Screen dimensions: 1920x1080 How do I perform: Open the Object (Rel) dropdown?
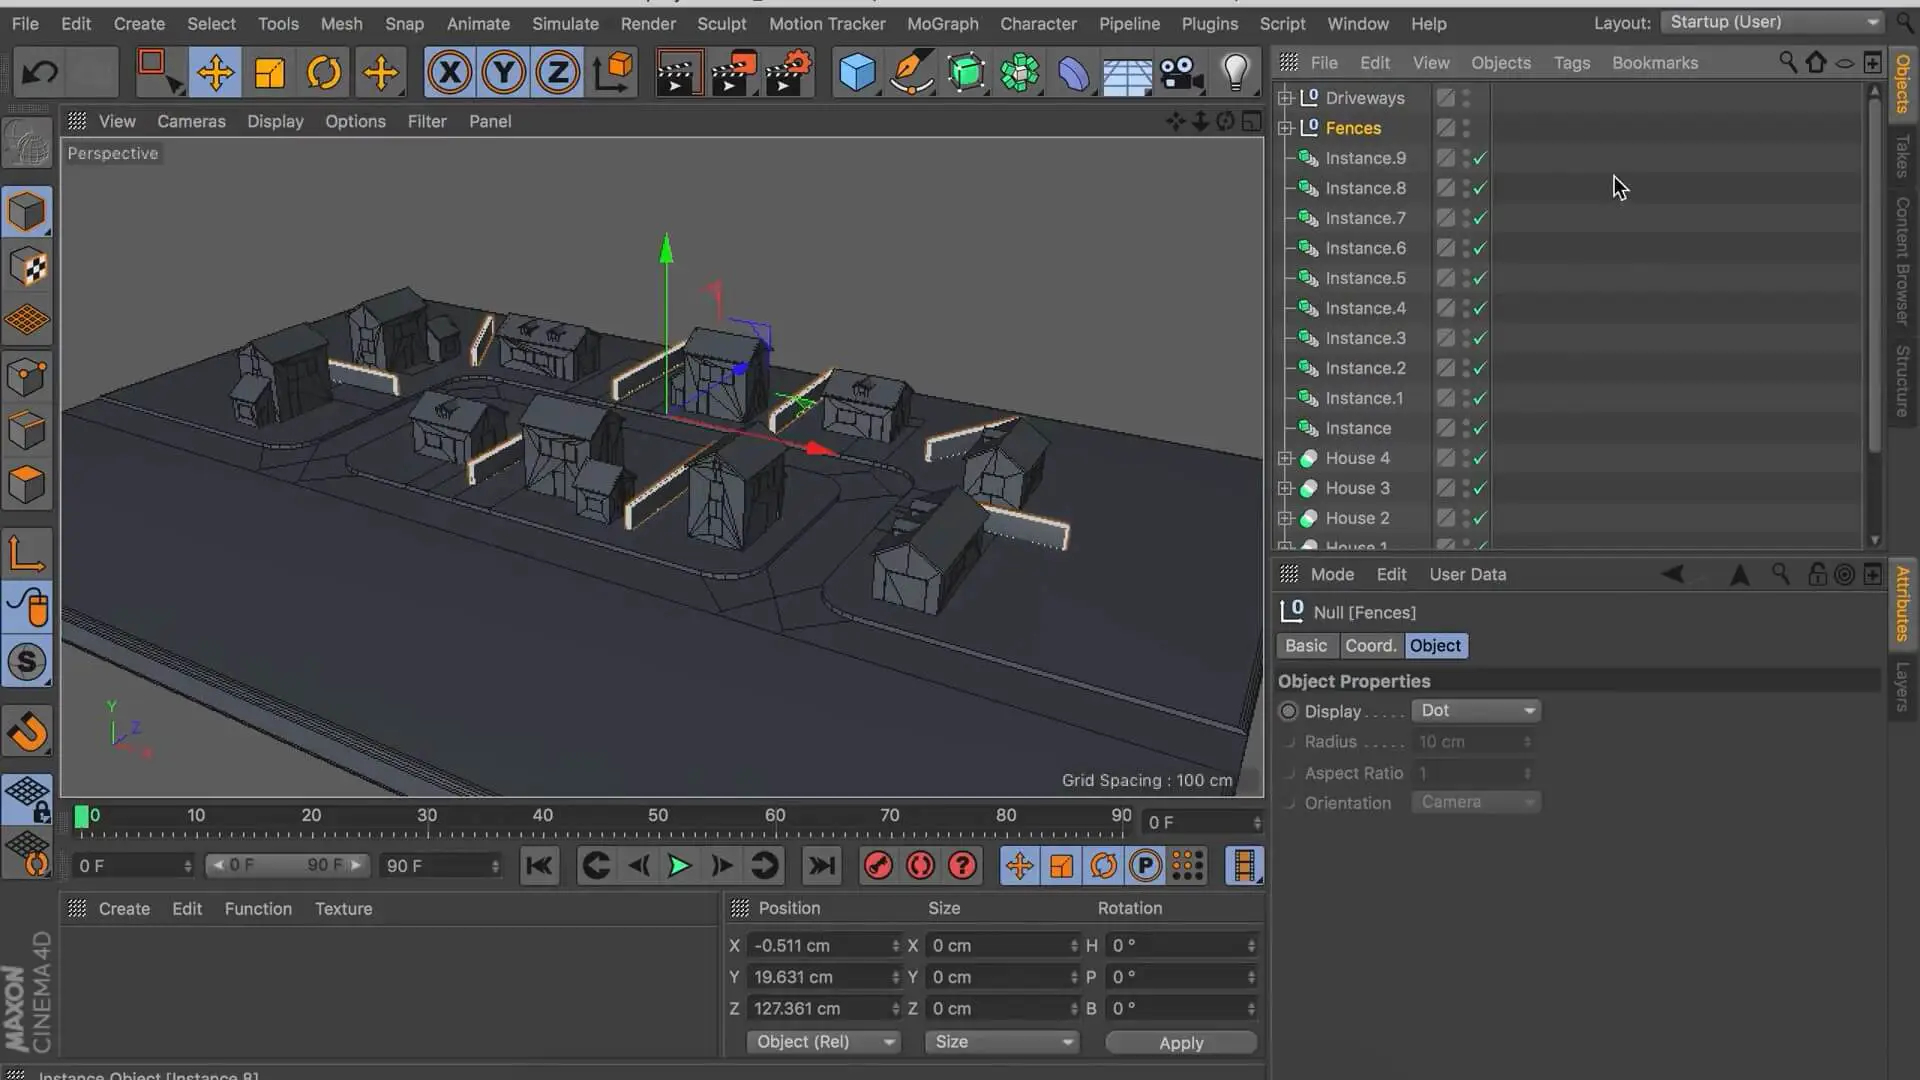[x=823, y=1042]
